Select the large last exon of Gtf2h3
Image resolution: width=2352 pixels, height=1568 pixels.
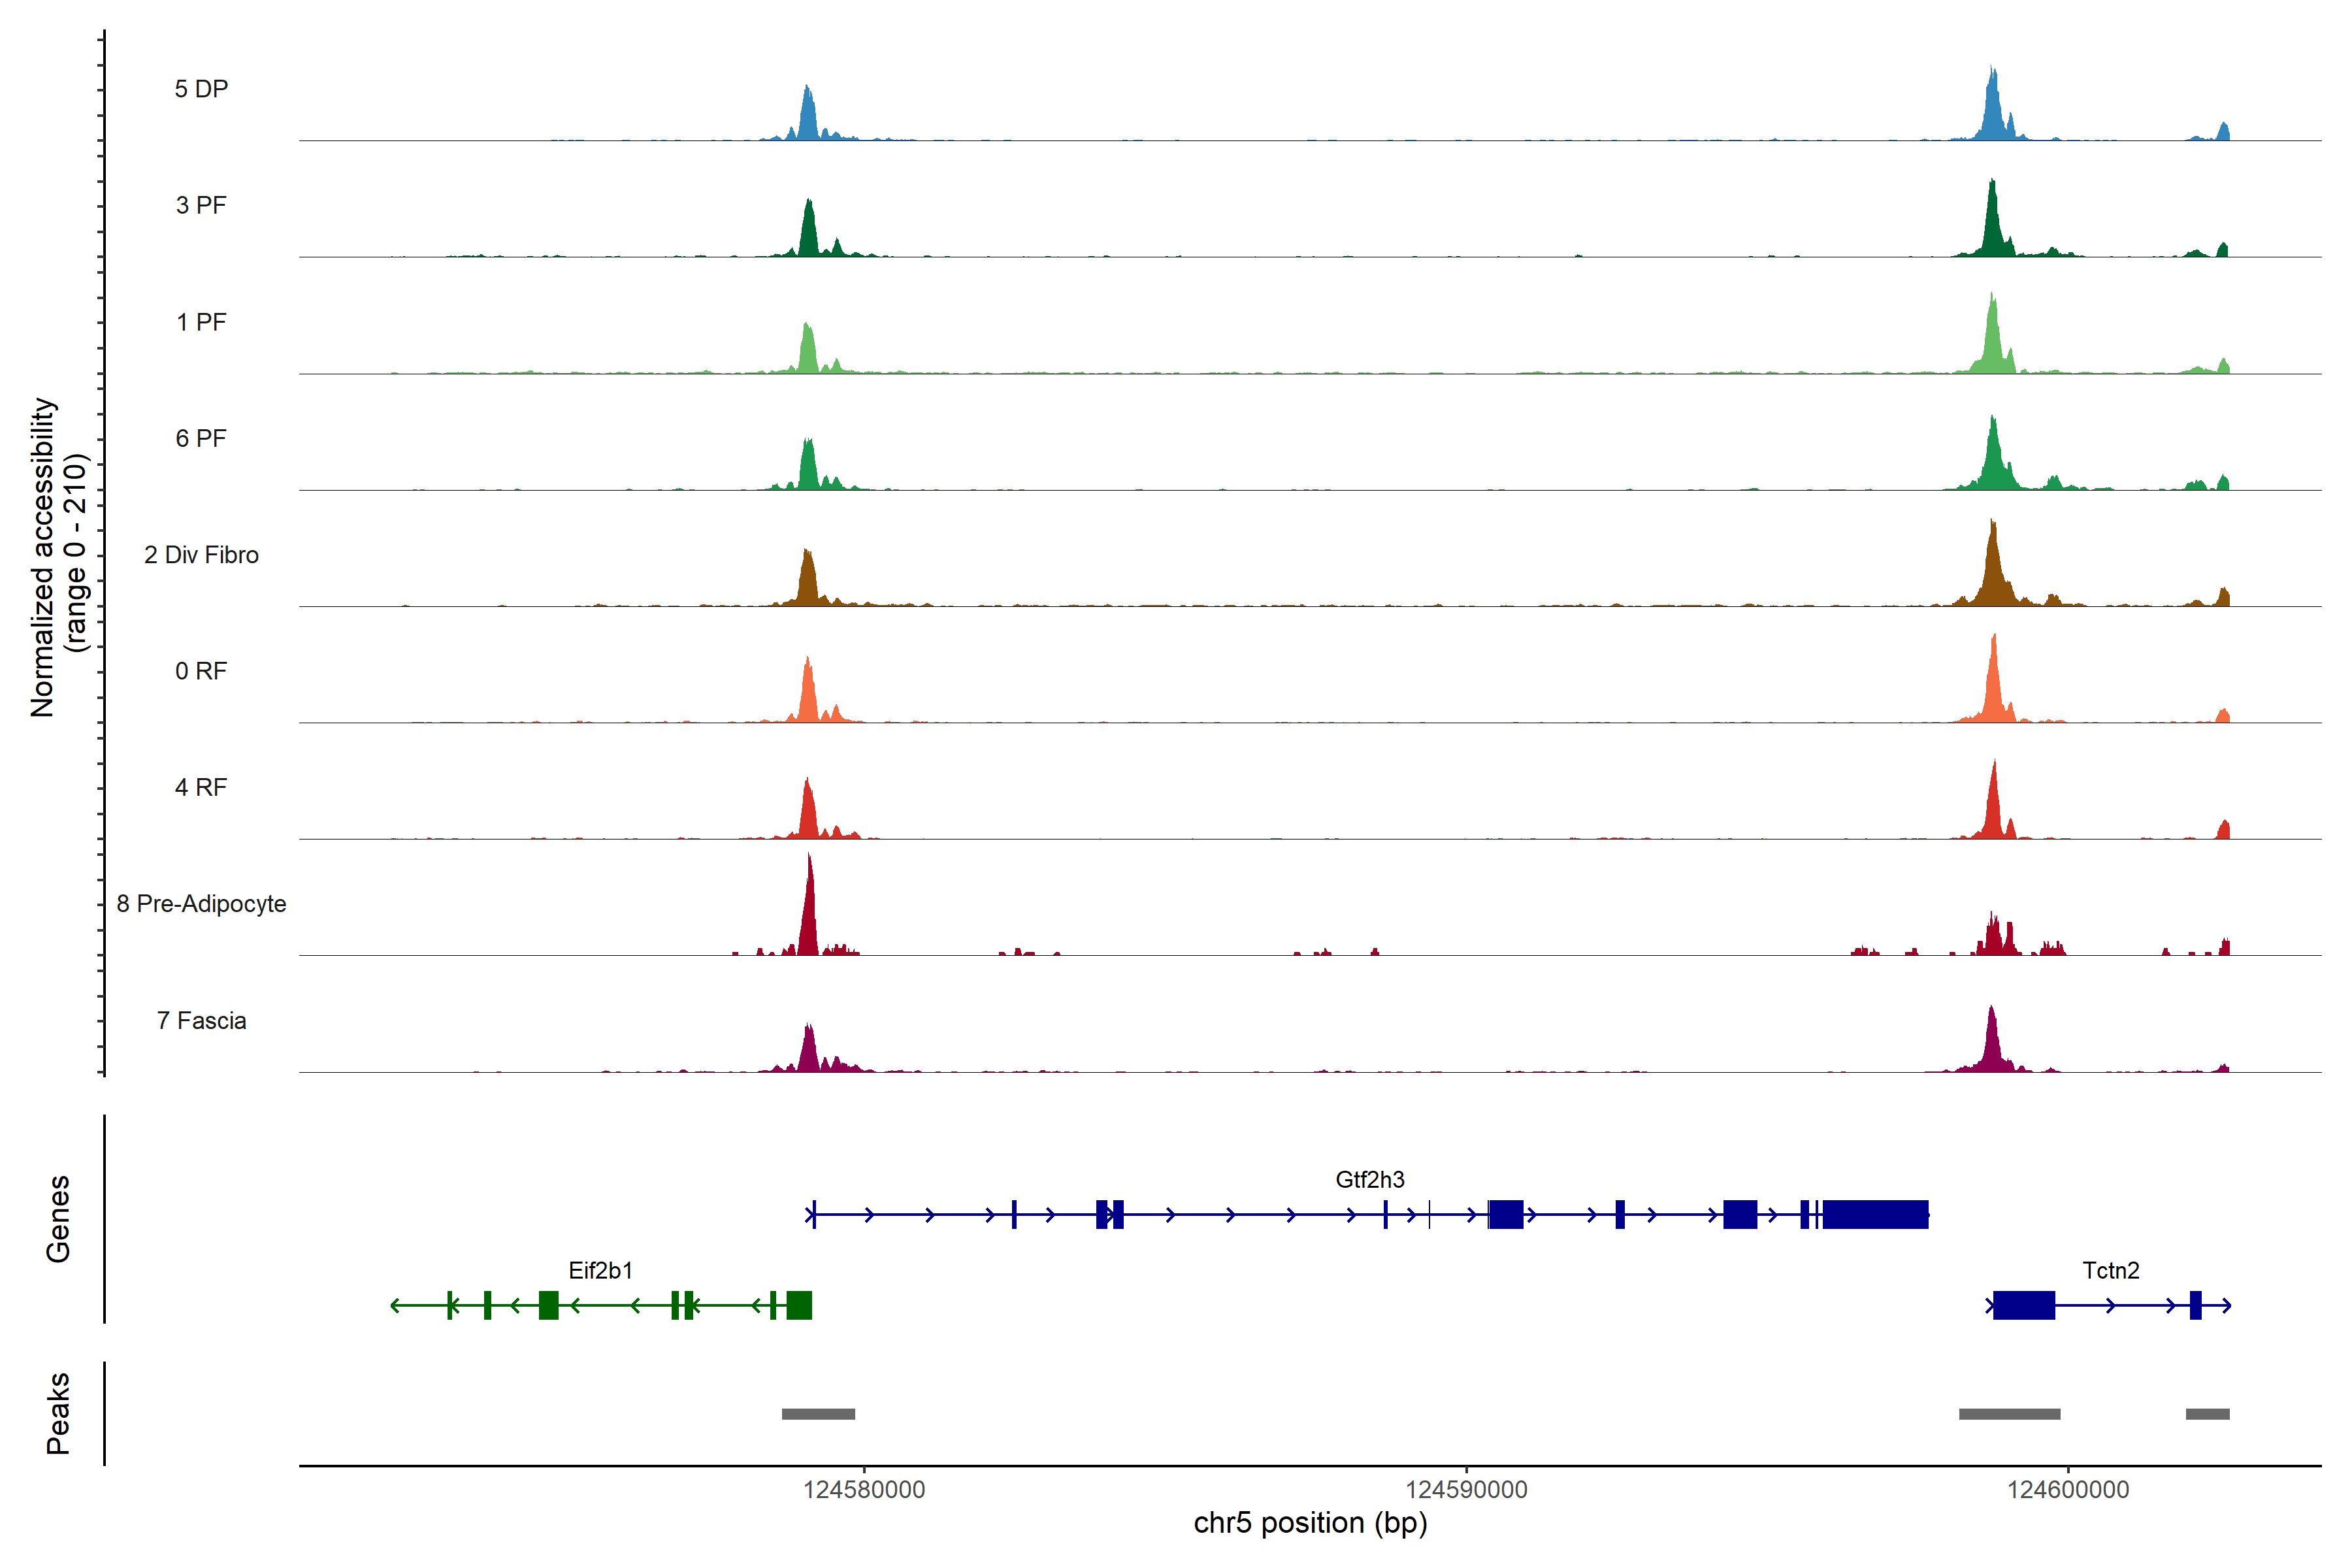(1875, 1214)
